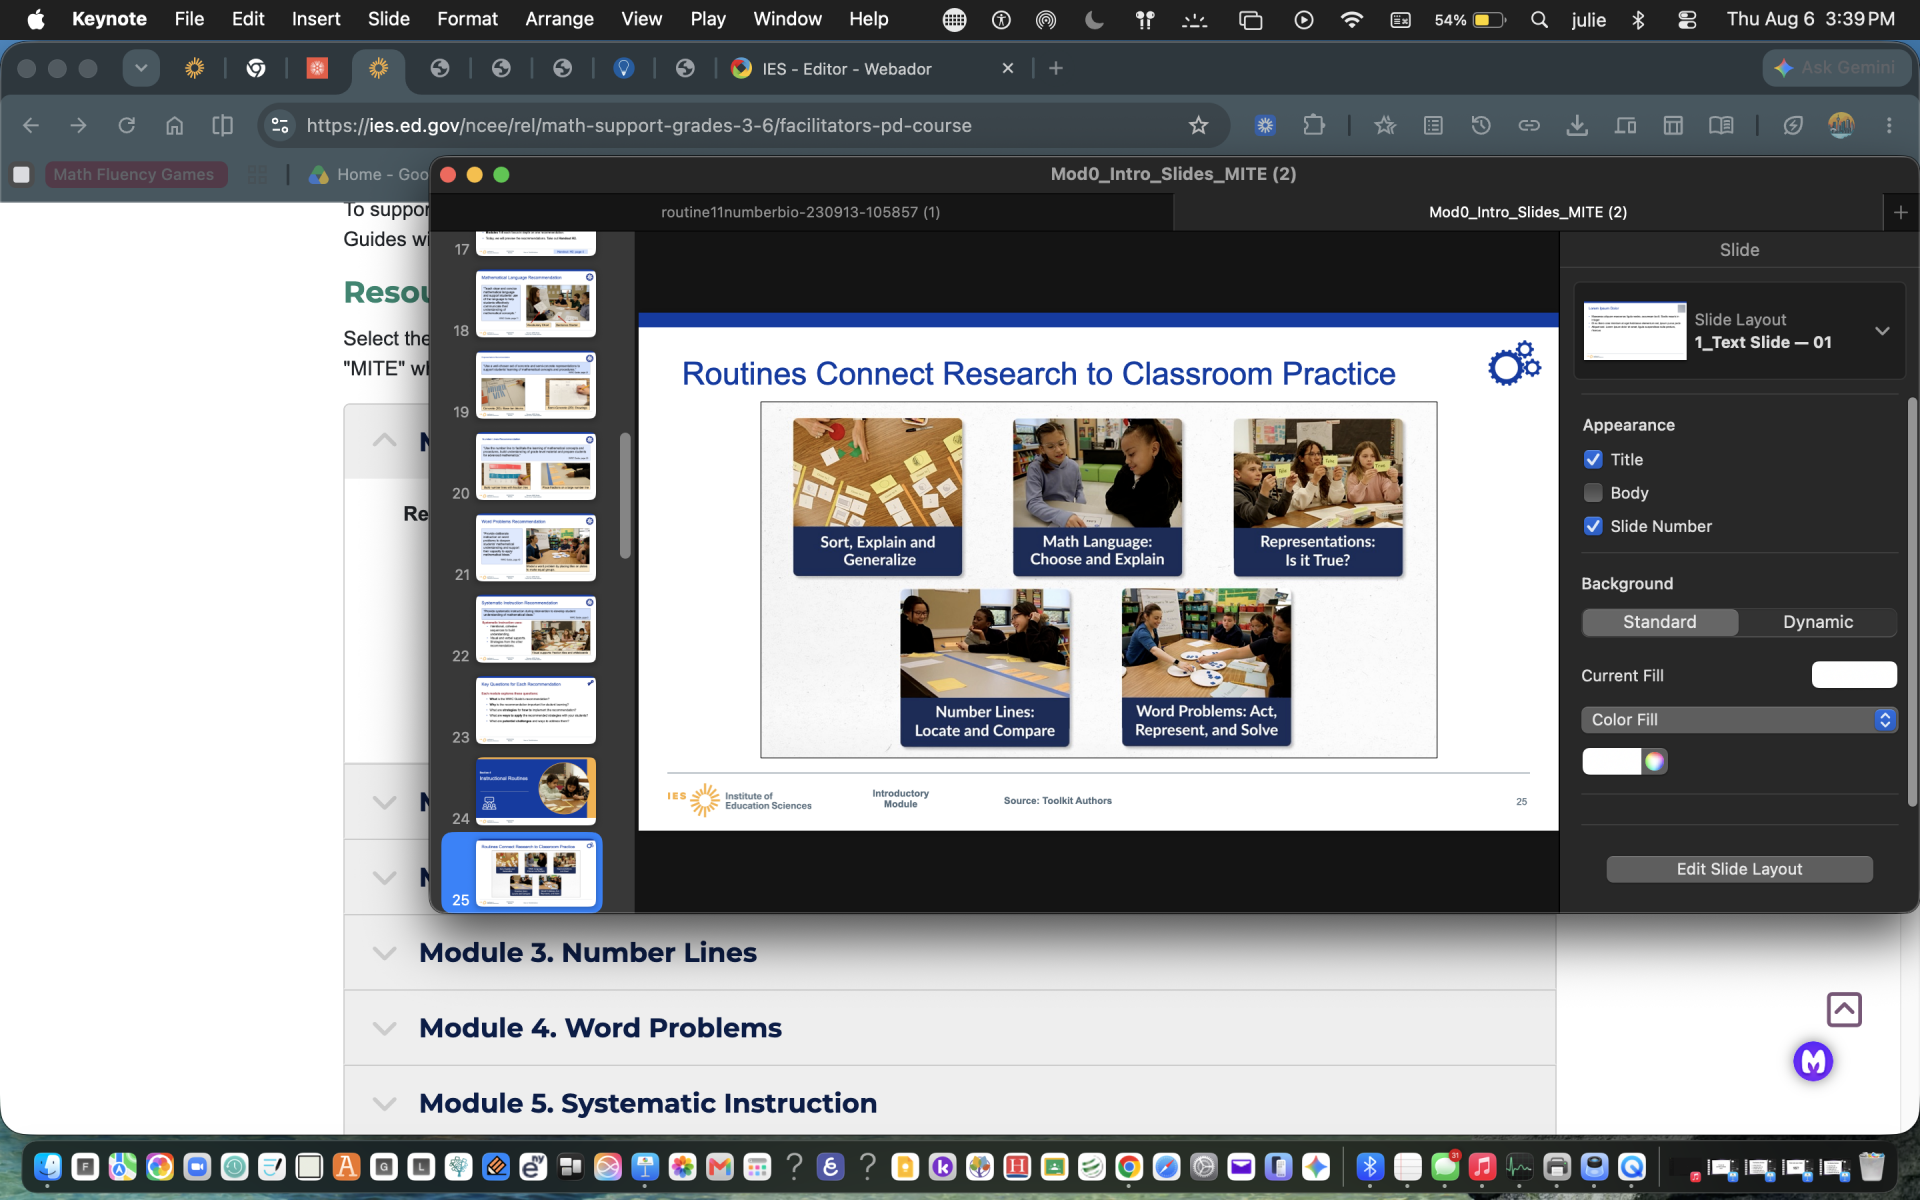This screenshot has height=1200, width=1920.
Task: Click the slide navigator scrollbar
Action: tap(625, 495)
